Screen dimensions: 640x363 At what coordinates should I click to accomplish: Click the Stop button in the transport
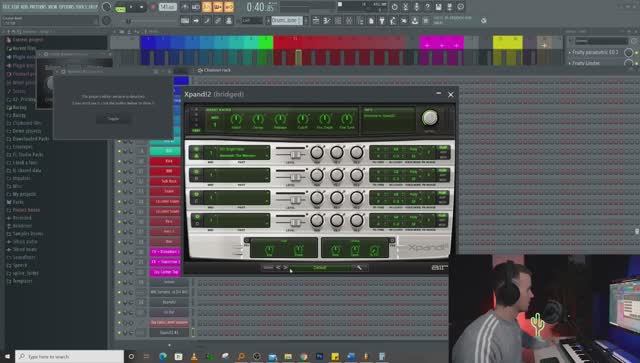(142, 7)
